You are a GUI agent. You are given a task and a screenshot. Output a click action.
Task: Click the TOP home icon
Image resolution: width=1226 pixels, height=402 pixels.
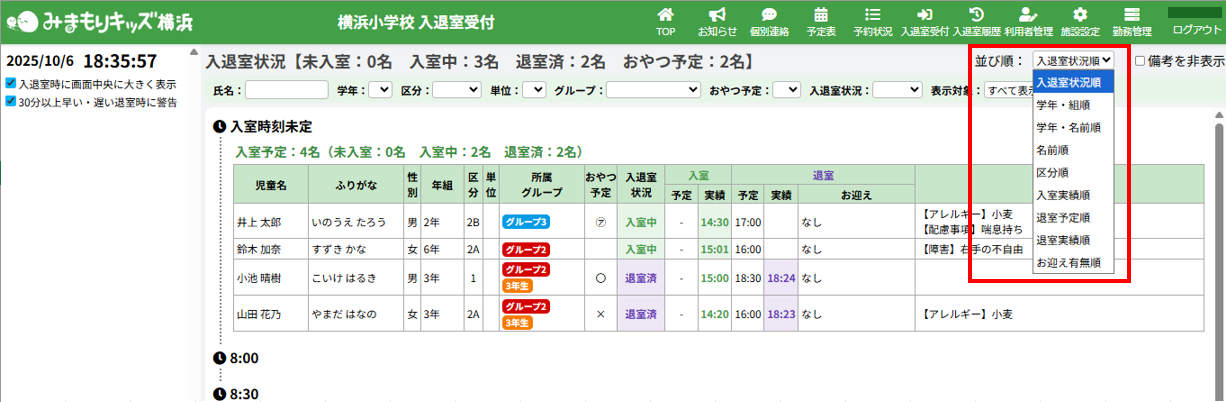click(665, 15)
